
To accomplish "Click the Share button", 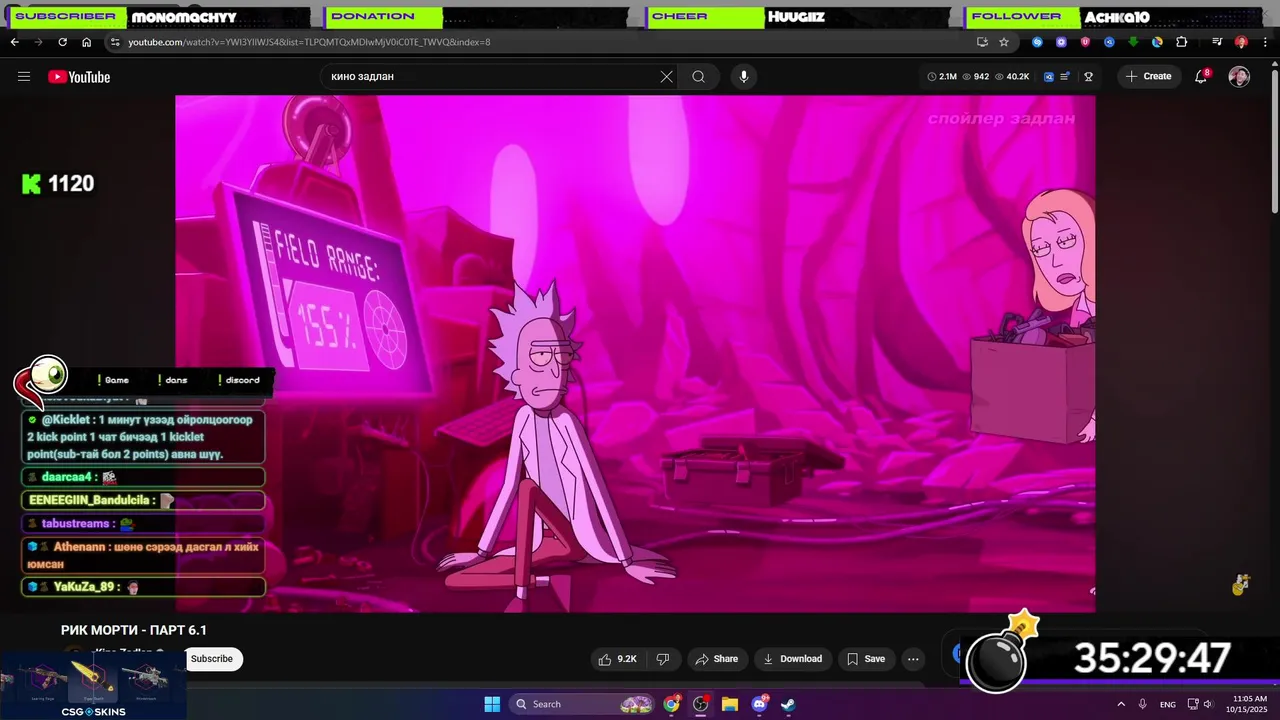I will coord(717,659).
